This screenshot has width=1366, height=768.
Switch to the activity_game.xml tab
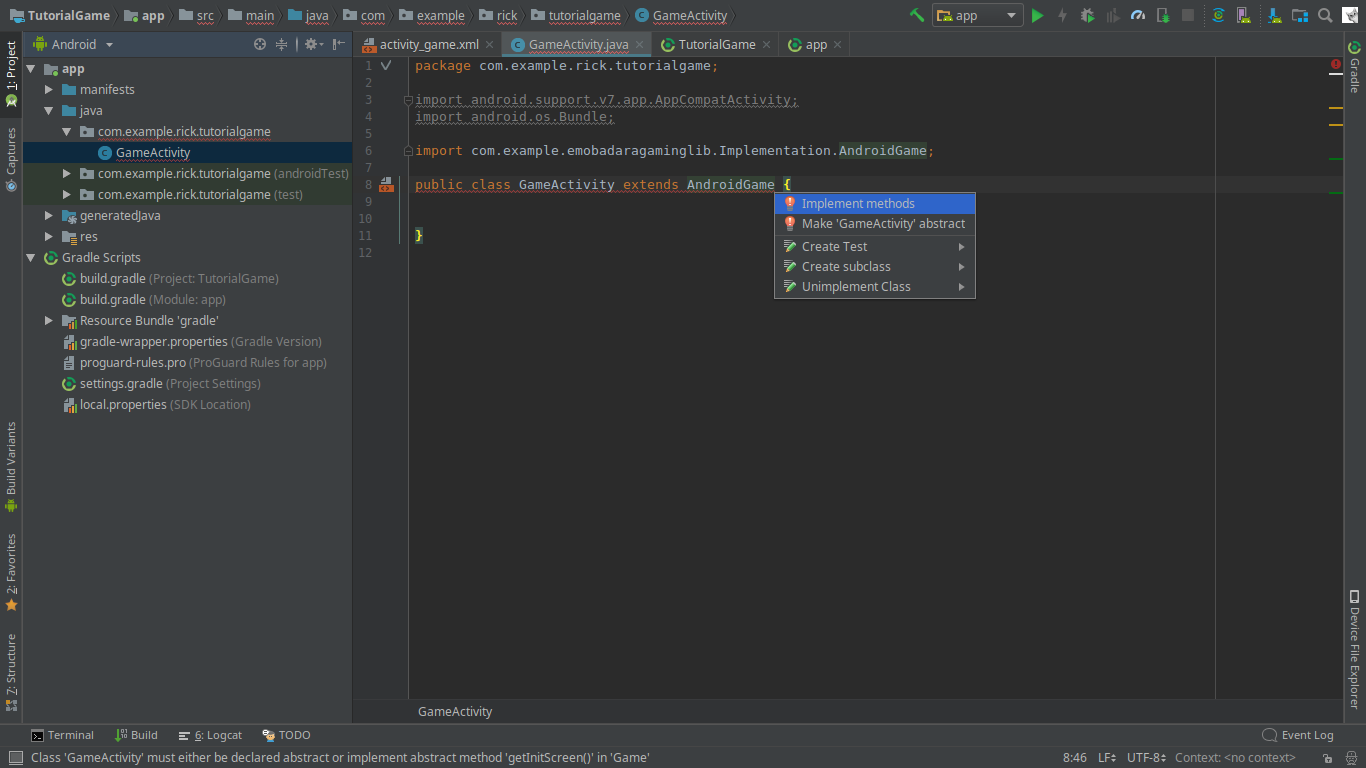(x=428, y=44)
